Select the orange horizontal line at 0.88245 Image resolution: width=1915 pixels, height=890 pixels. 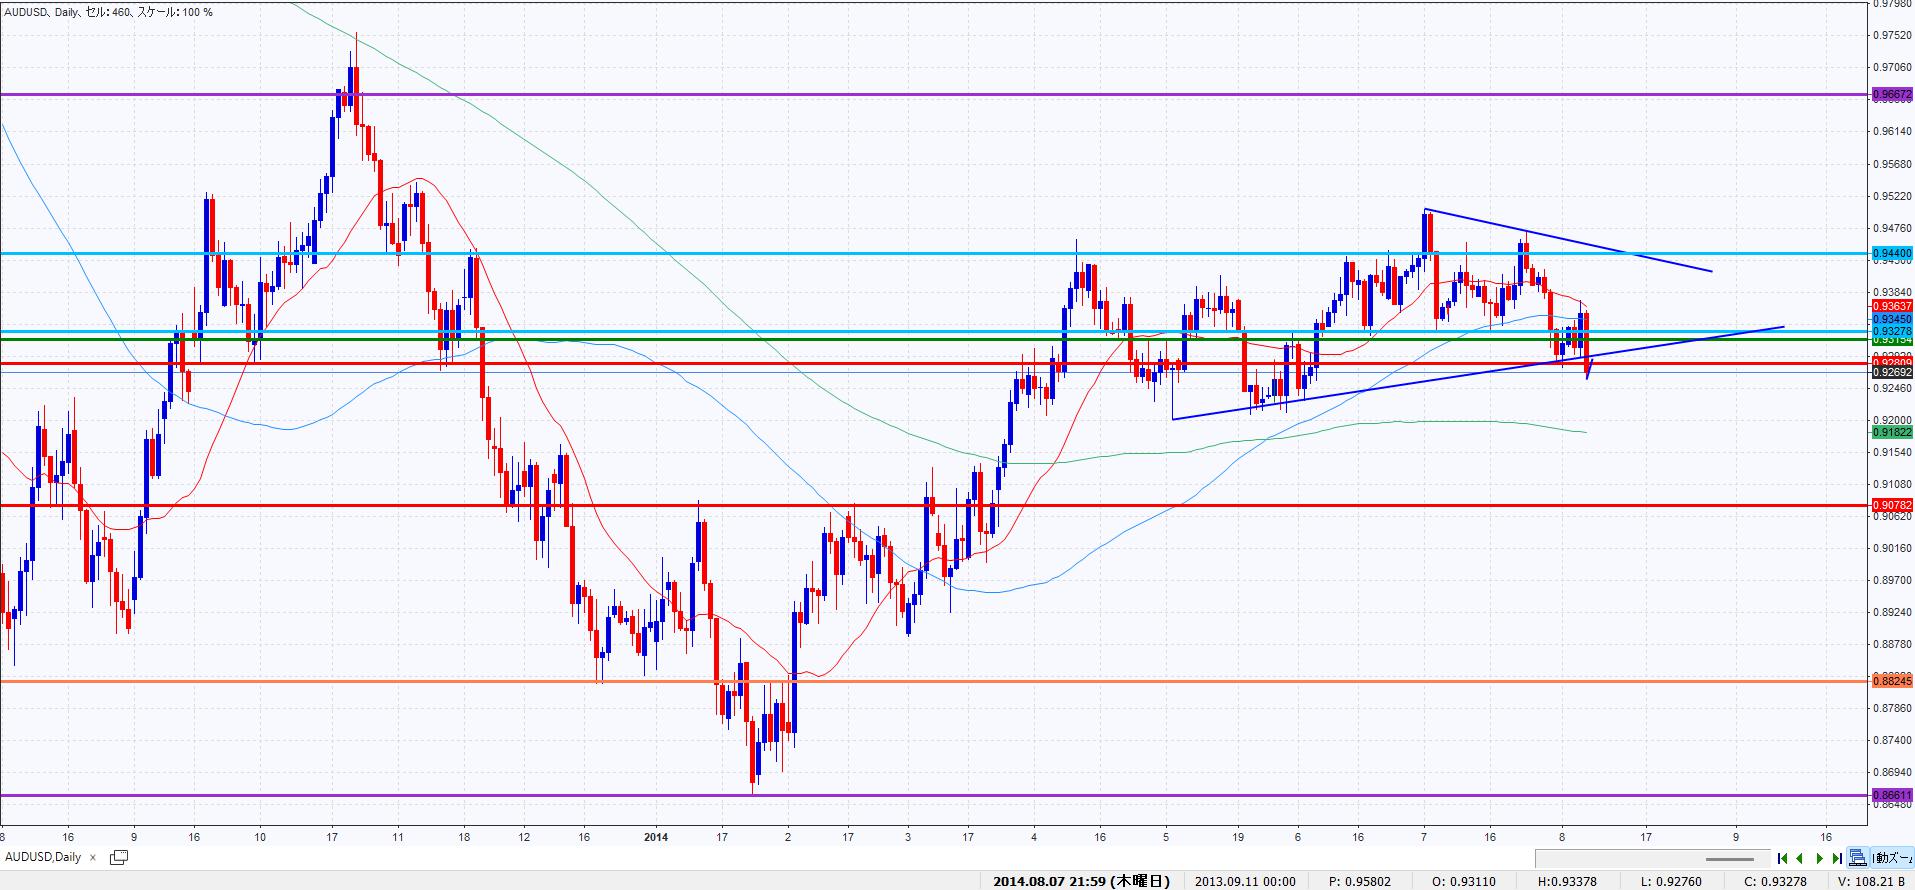tap(1200, 681)
